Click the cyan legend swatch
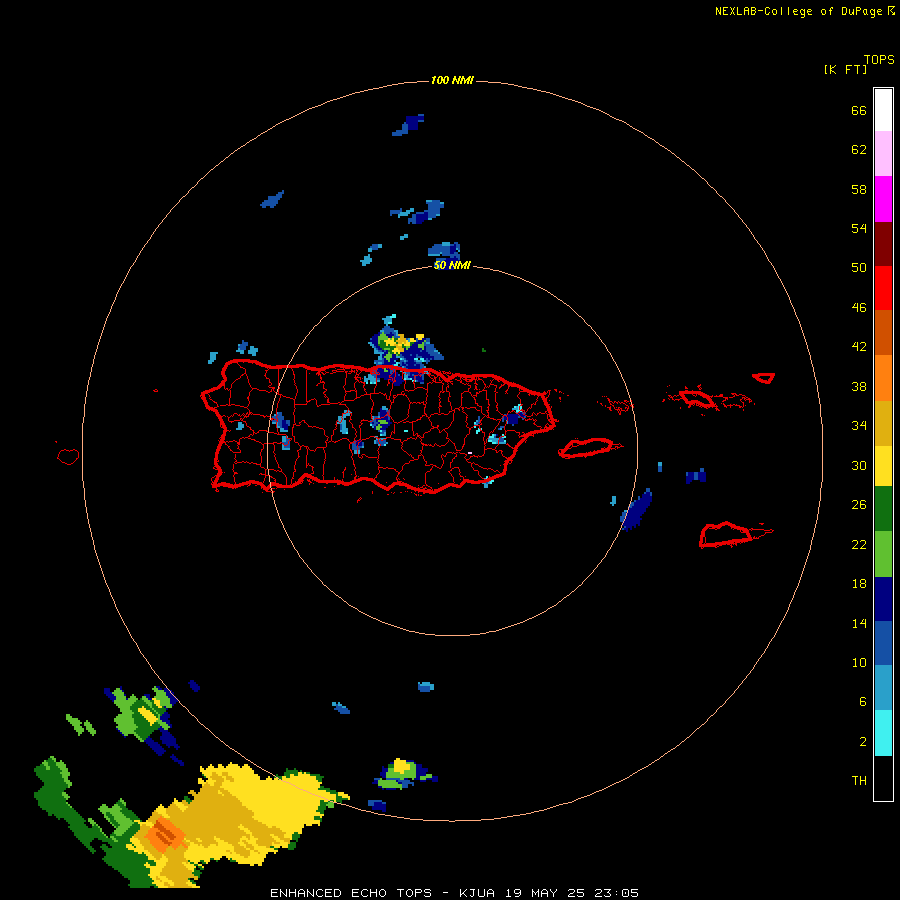 (883, 733)
